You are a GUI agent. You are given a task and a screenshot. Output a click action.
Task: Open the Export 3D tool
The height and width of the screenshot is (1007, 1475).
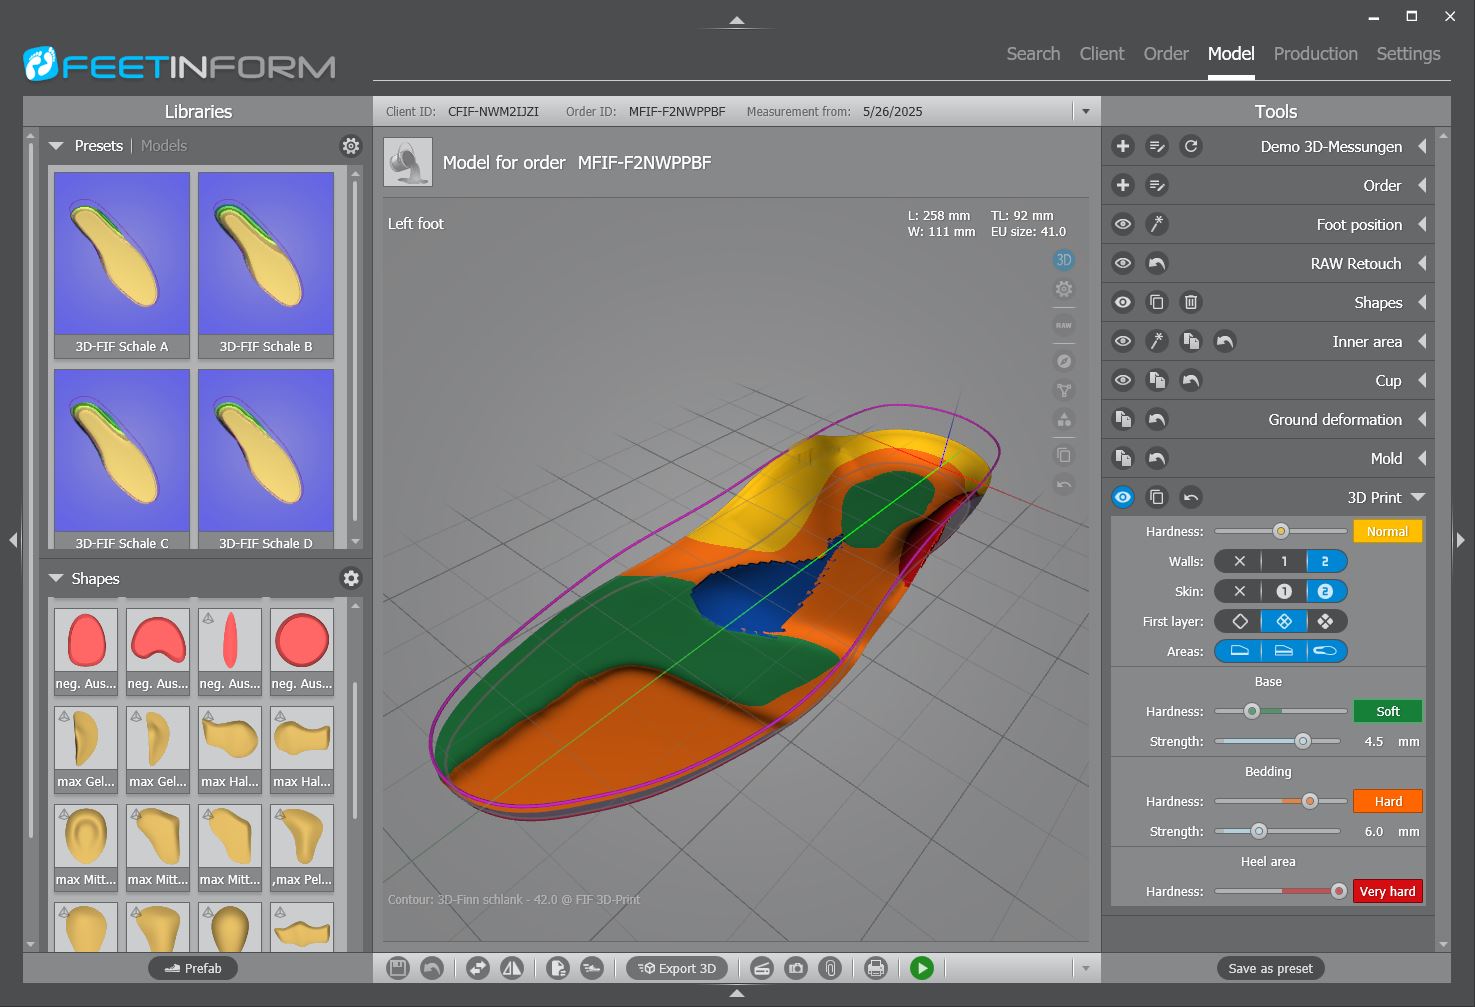[677, 968]
